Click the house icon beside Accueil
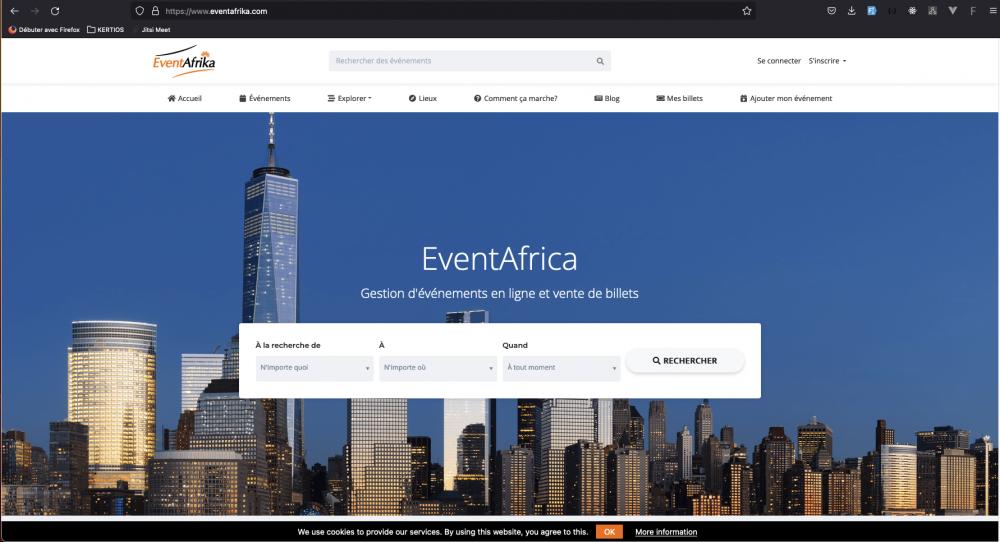The height and width of the screenshot is (542, 1000). click(x=172, y=98)
